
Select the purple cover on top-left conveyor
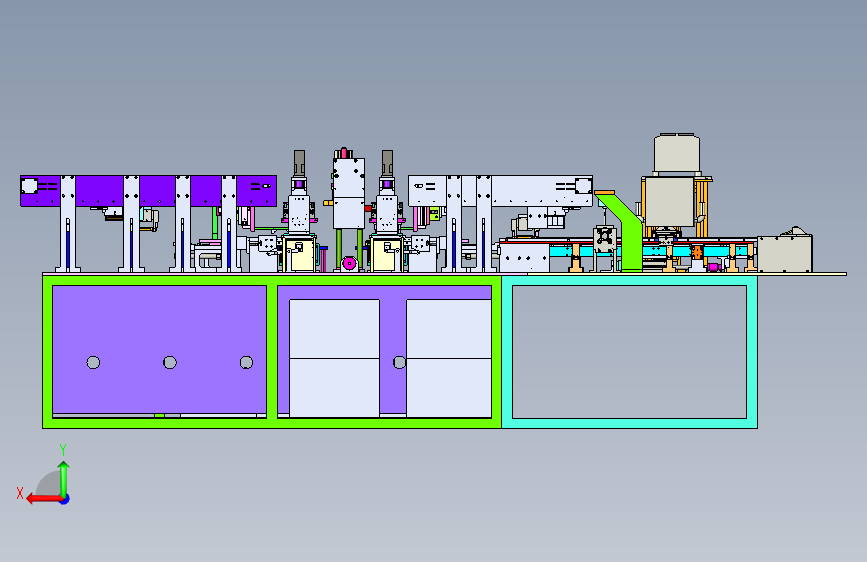[148, 191]
